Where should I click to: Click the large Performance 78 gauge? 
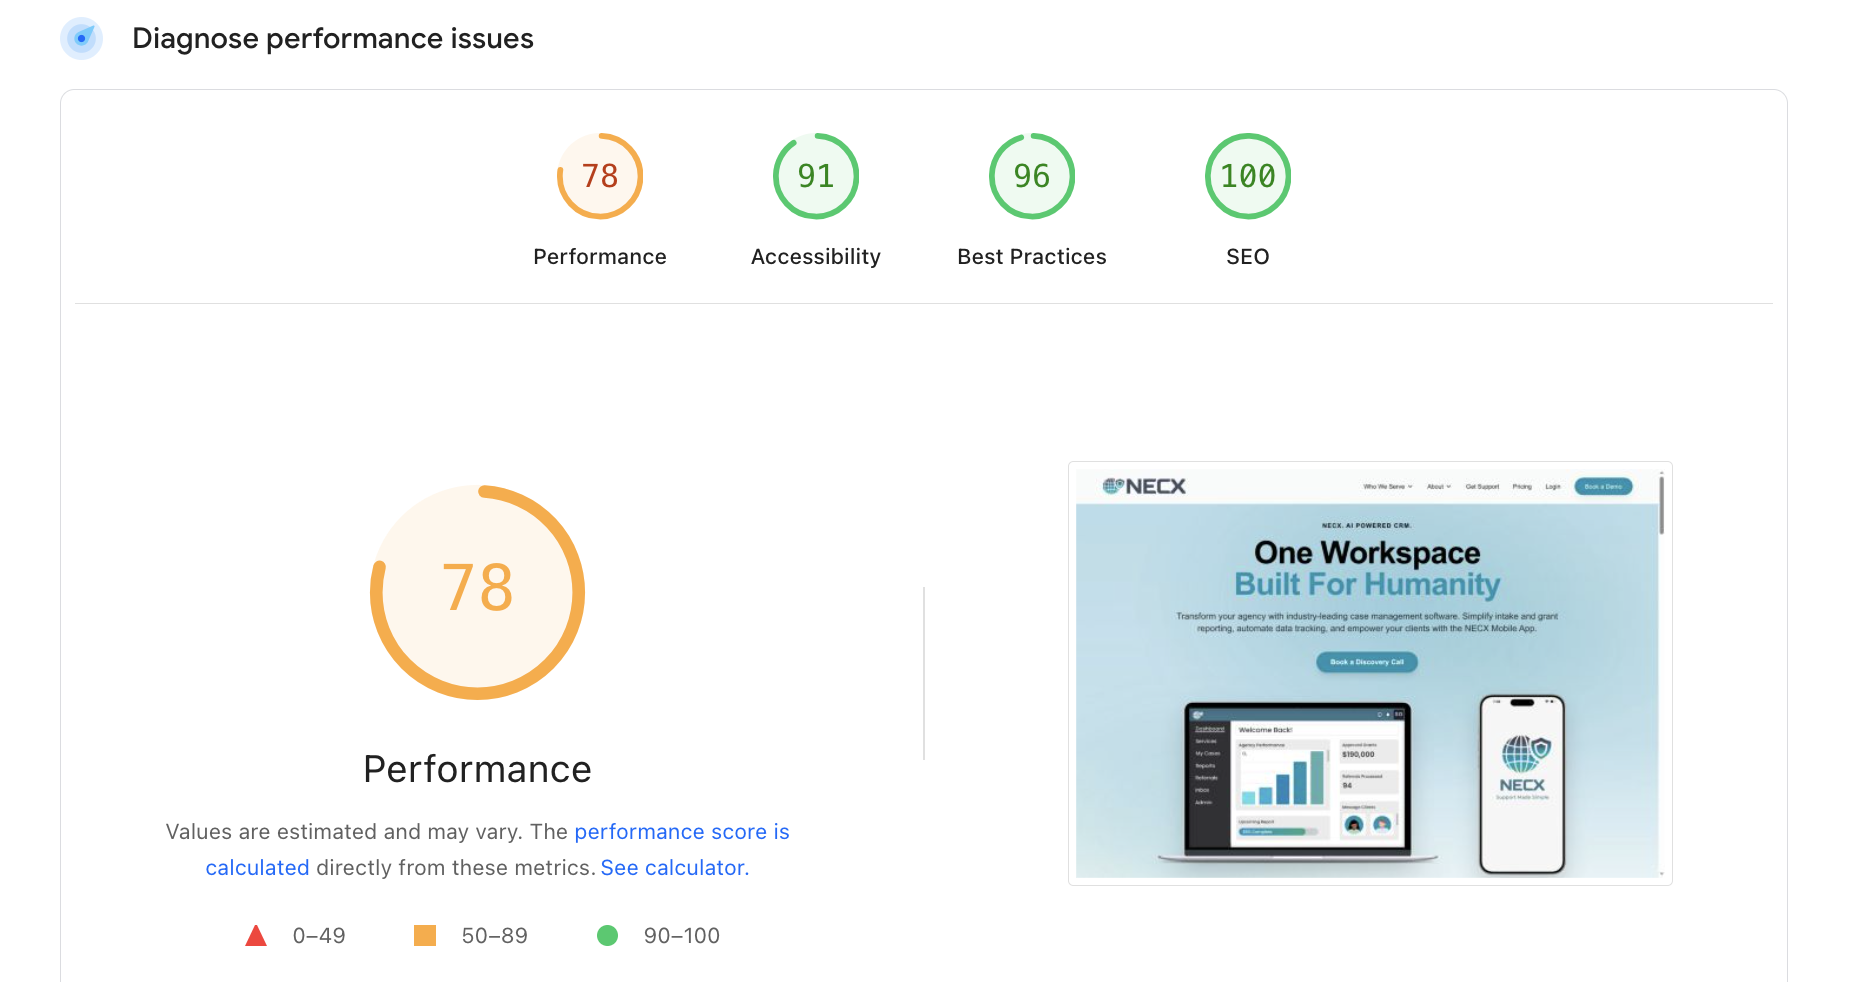(x=478, y=592)
